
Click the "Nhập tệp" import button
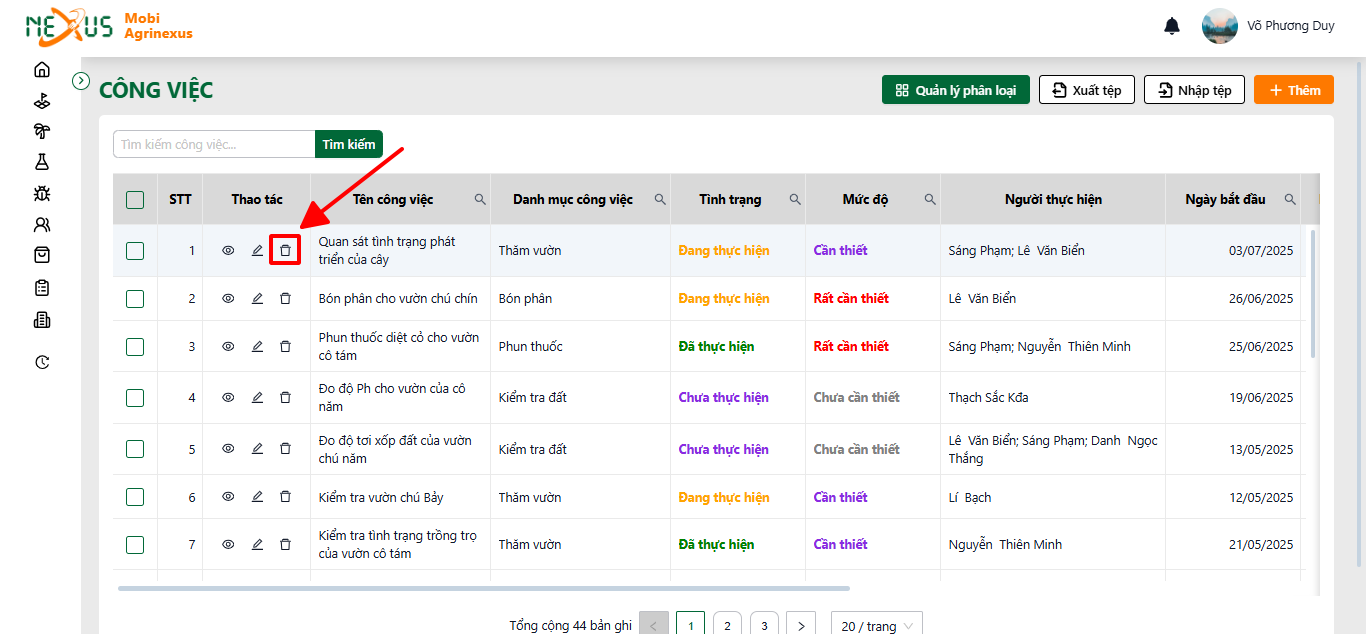pyautogui.click(x=1194, y=90)
